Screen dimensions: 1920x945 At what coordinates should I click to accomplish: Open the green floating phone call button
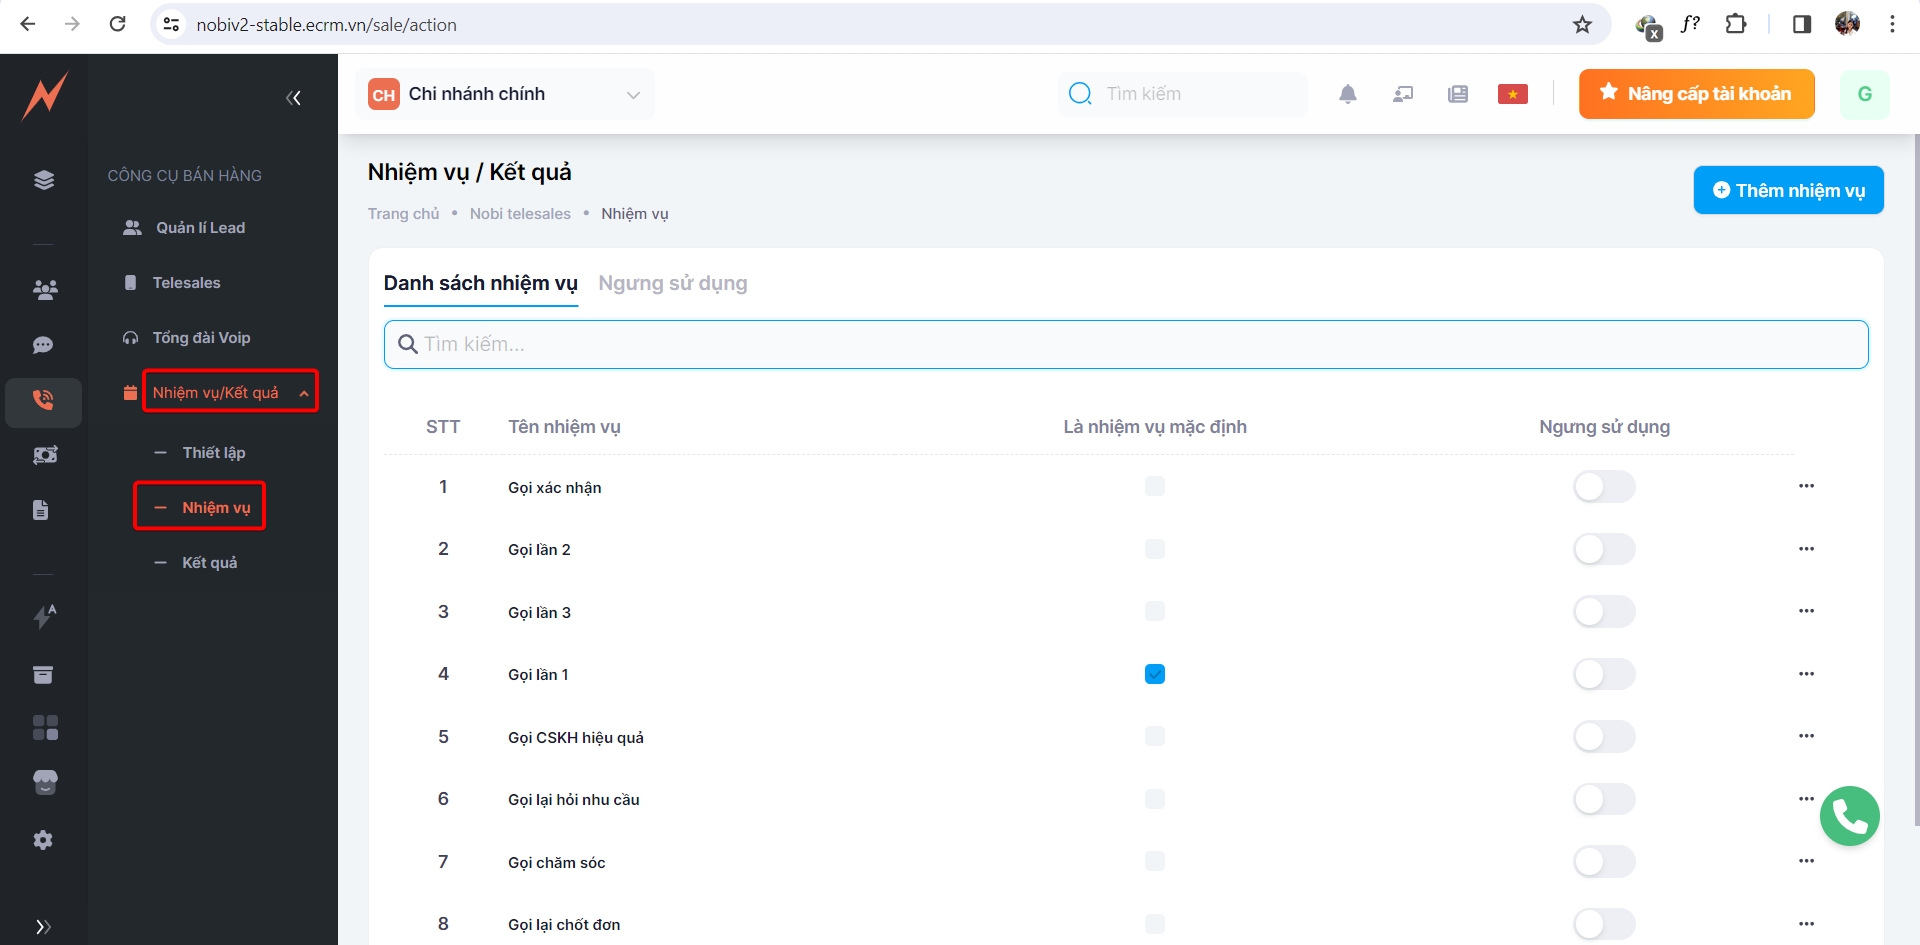click(x=1849, y=816)
